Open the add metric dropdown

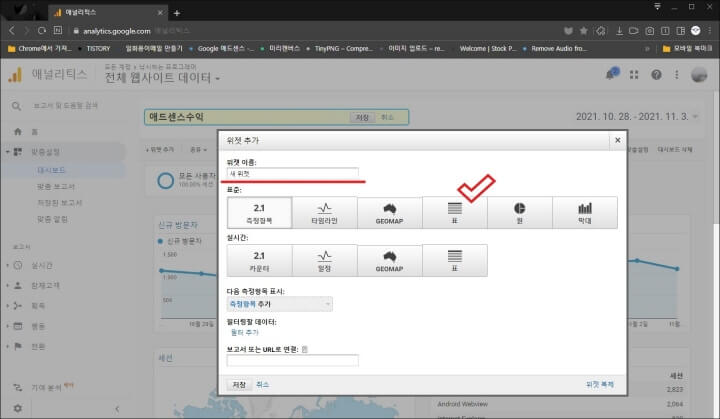[x=280, y=304]
